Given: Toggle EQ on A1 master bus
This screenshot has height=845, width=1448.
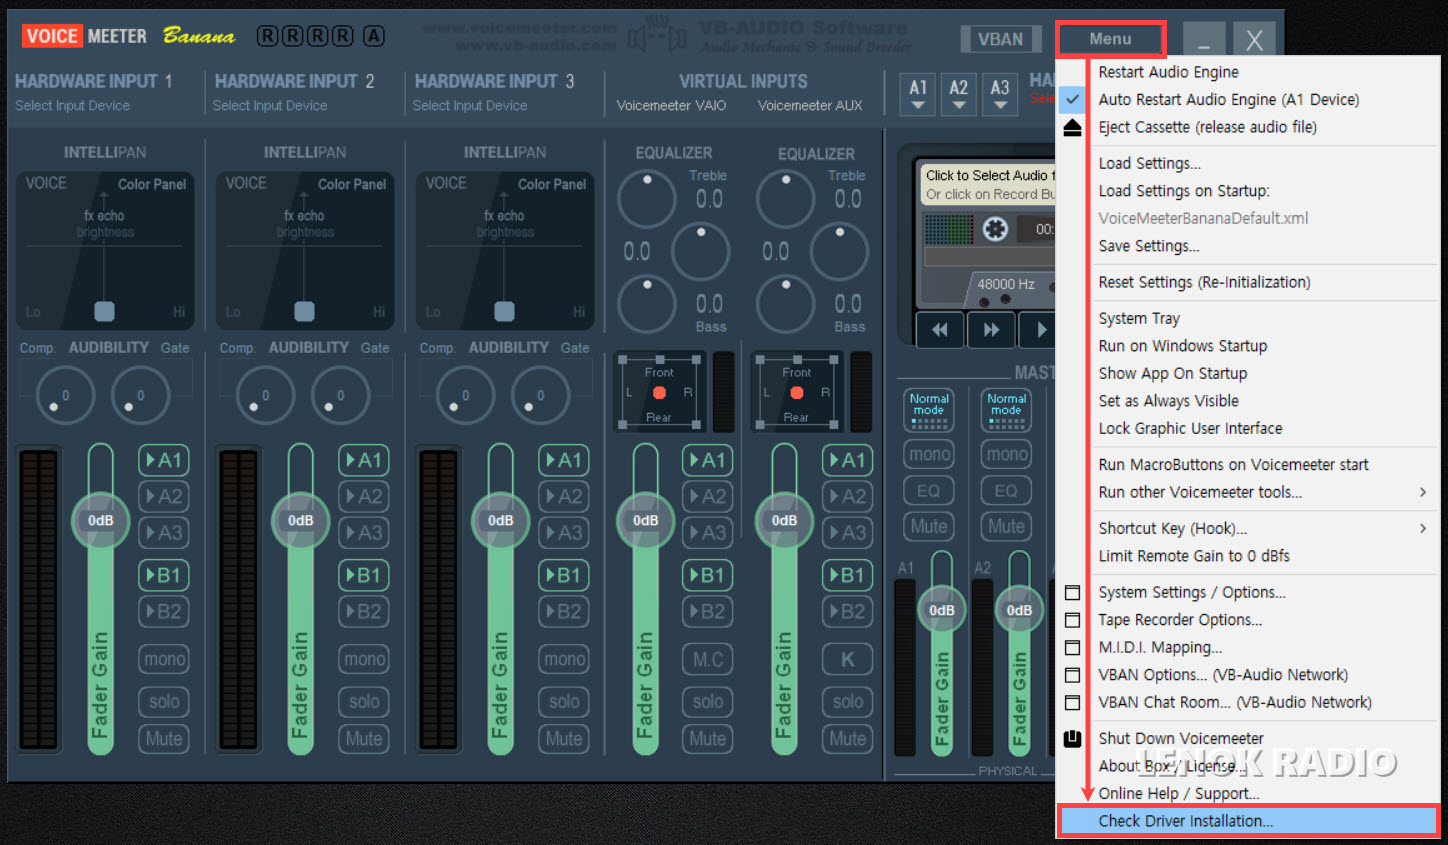Looking at the screenshot, I should tap(929, 491).
